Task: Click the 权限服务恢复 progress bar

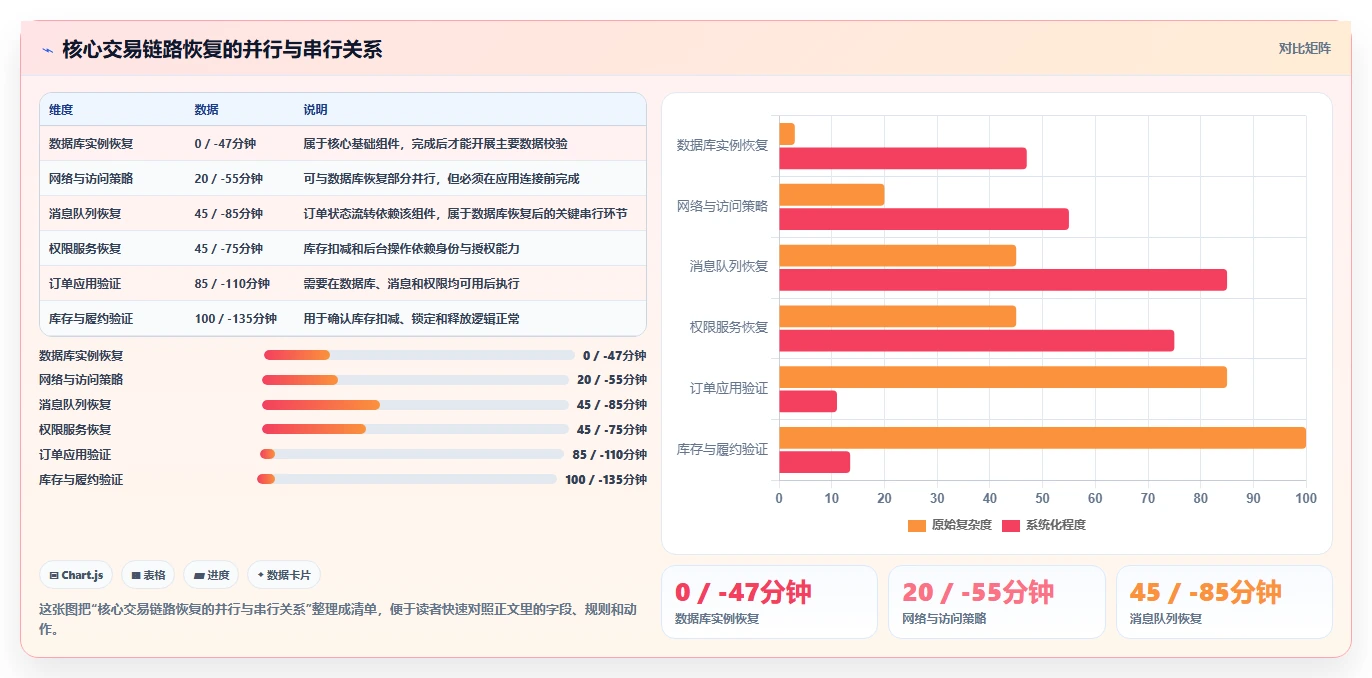Action: coord(415,429)
